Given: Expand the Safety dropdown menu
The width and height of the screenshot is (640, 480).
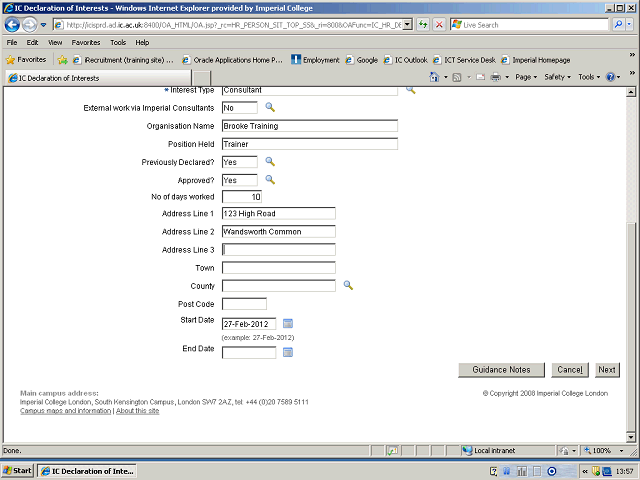Looking at the screenshot, I should (x=557, y=77).
